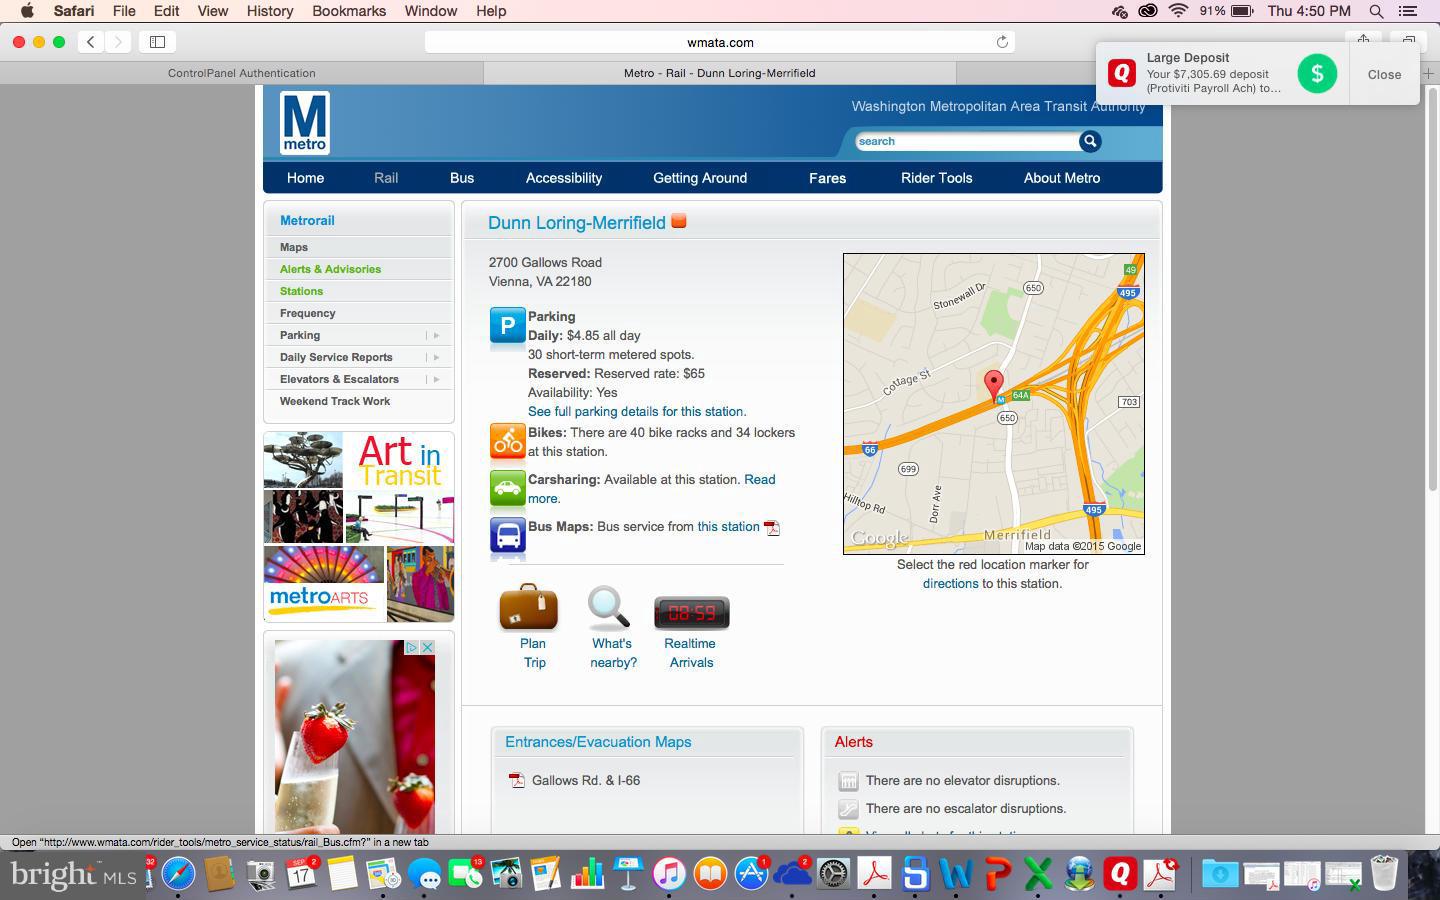Screen dimensions: 1440x900
Task: Click the Plan Trip suitcase icon
Action: 529,607
